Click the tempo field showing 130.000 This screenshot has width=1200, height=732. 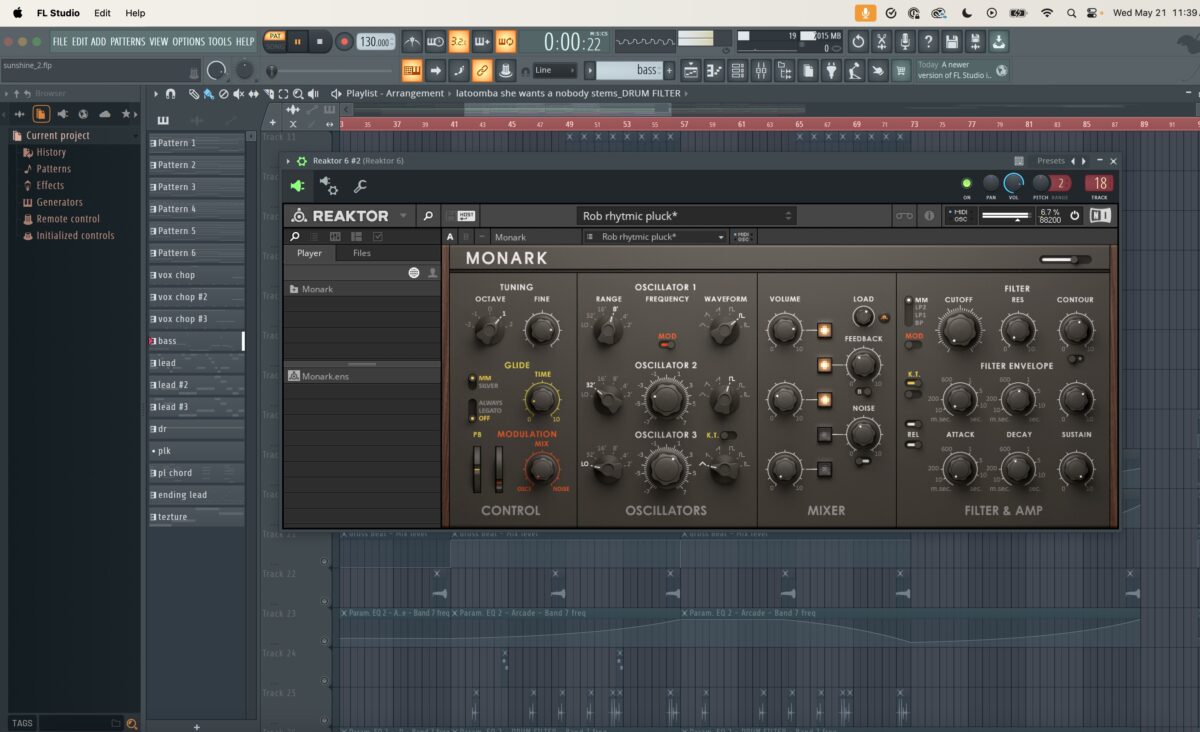[375, 42]
